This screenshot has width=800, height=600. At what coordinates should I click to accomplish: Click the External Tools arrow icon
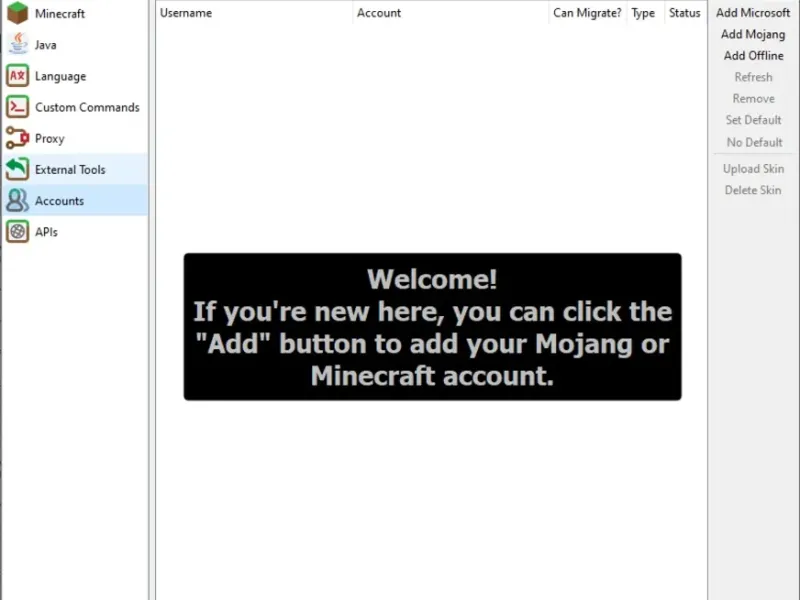[x=17, y=169]
